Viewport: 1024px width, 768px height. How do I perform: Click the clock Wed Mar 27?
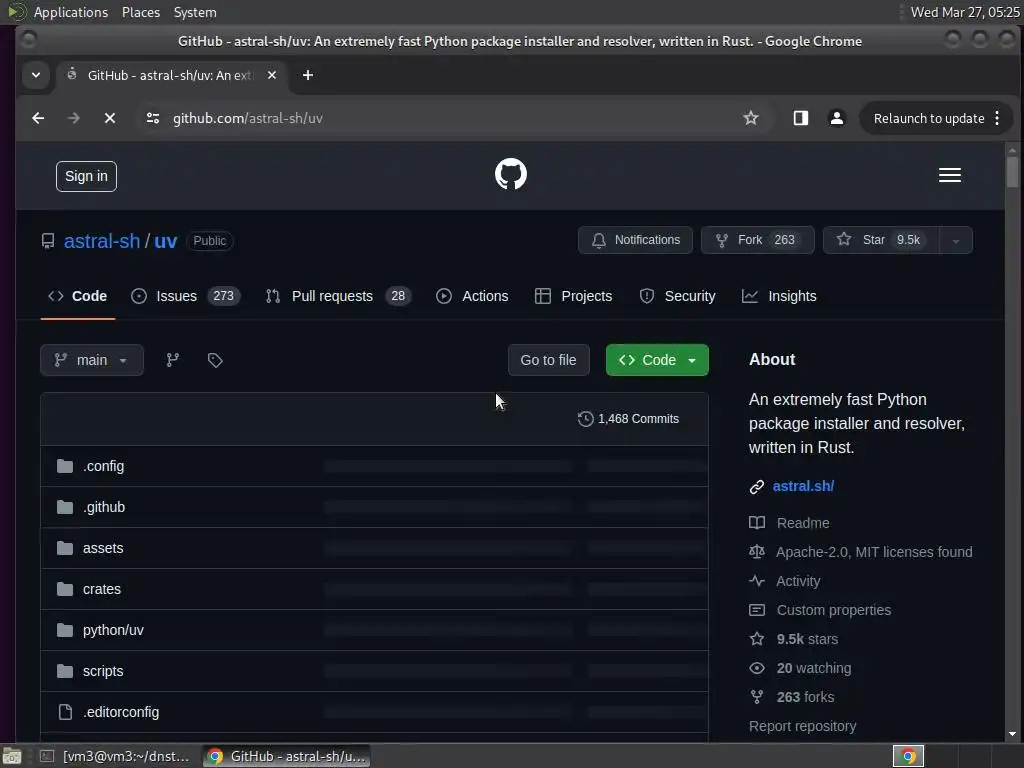965,12
